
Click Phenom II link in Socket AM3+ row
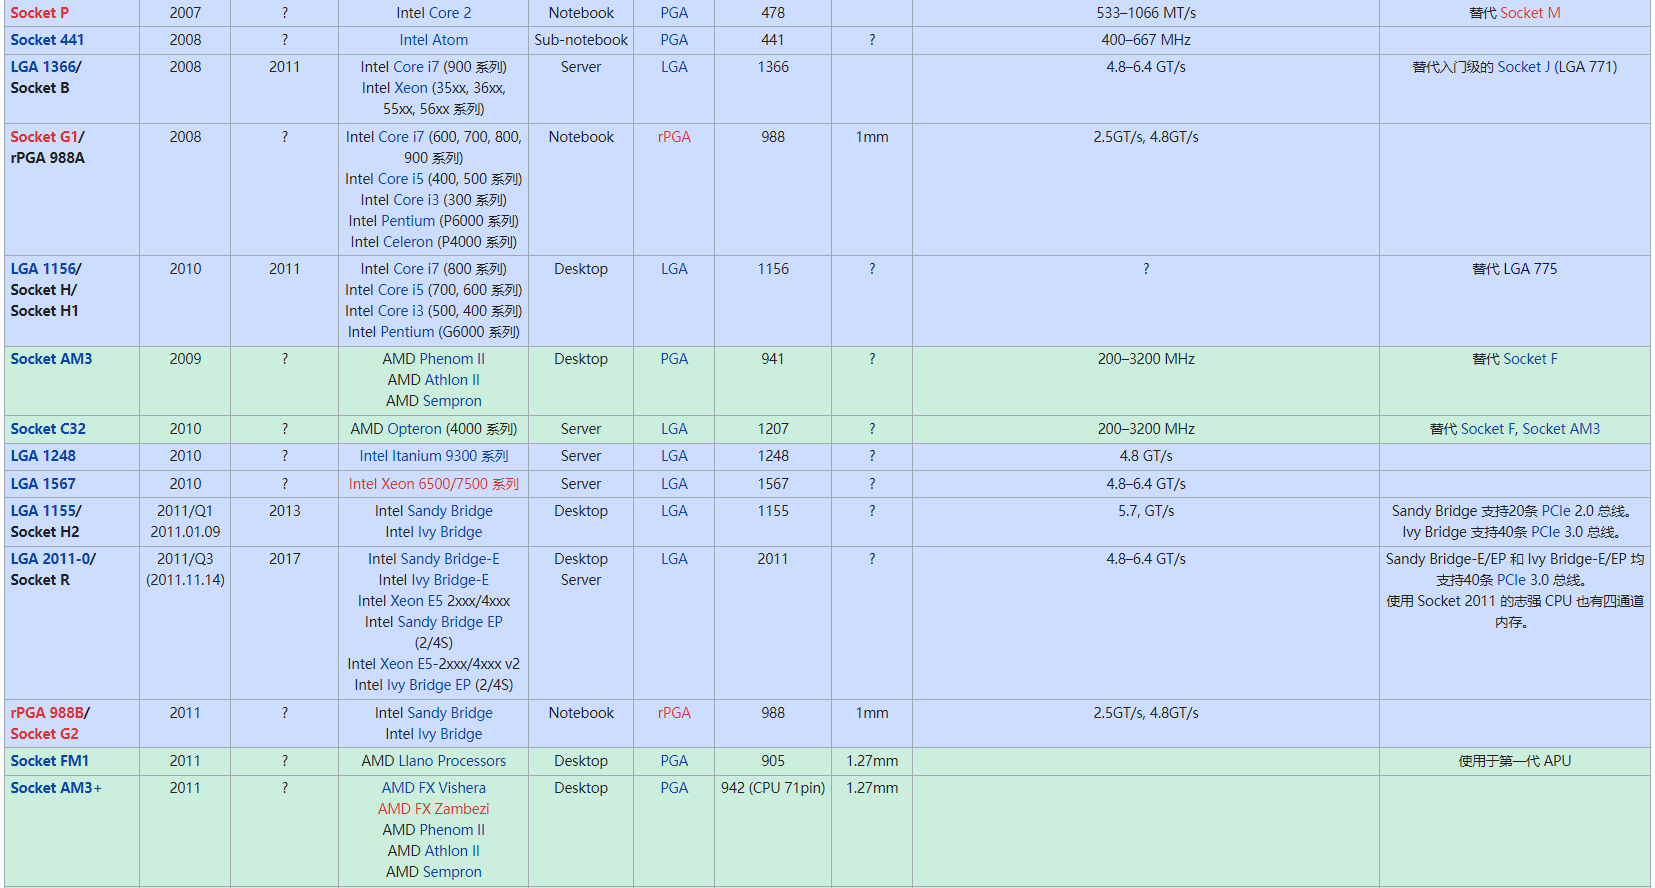pos(454,830)
